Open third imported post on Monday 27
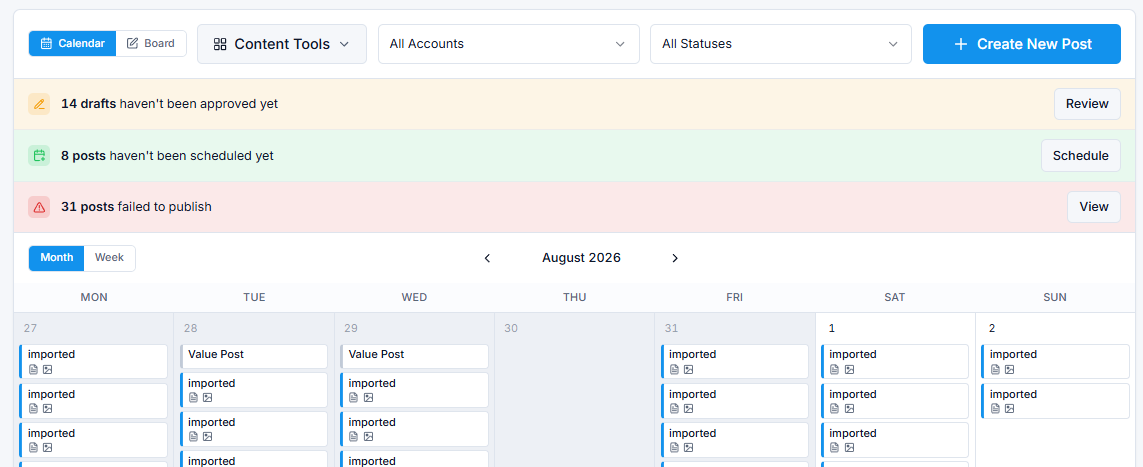 pyautogui.click(x=93, y=440)
